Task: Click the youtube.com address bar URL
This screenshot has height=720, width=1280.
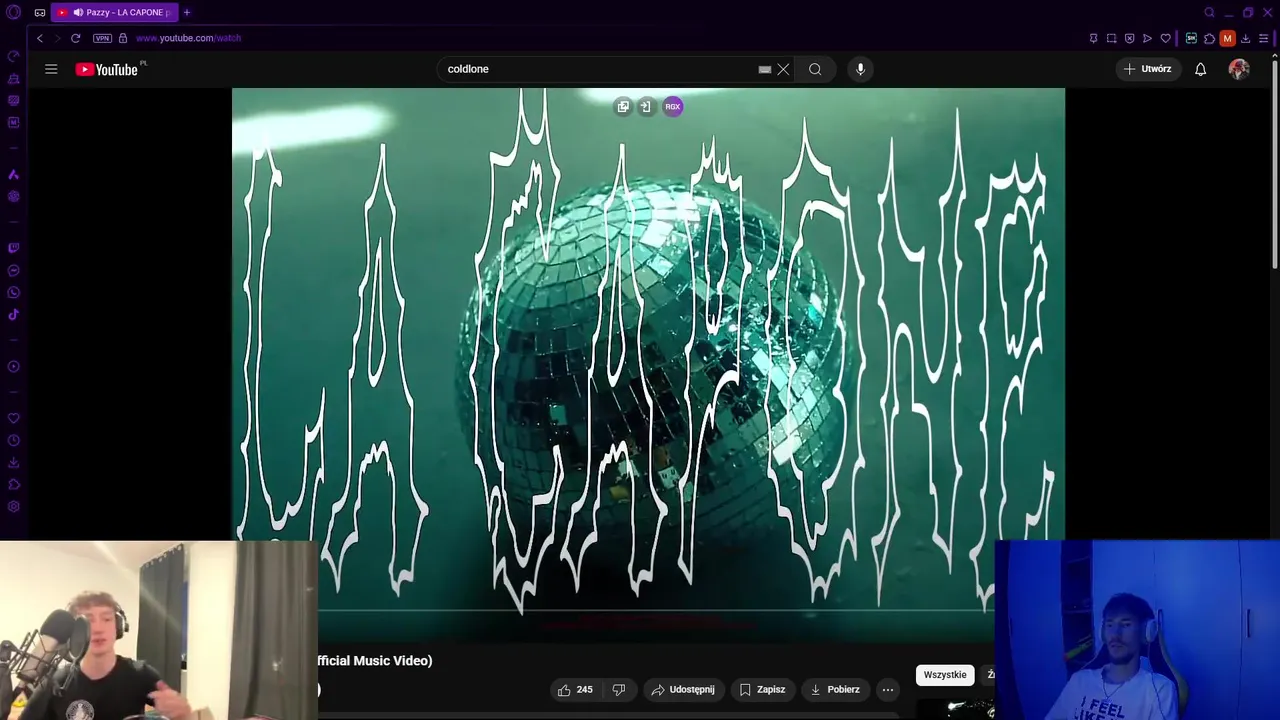Action: pos(188,38)
